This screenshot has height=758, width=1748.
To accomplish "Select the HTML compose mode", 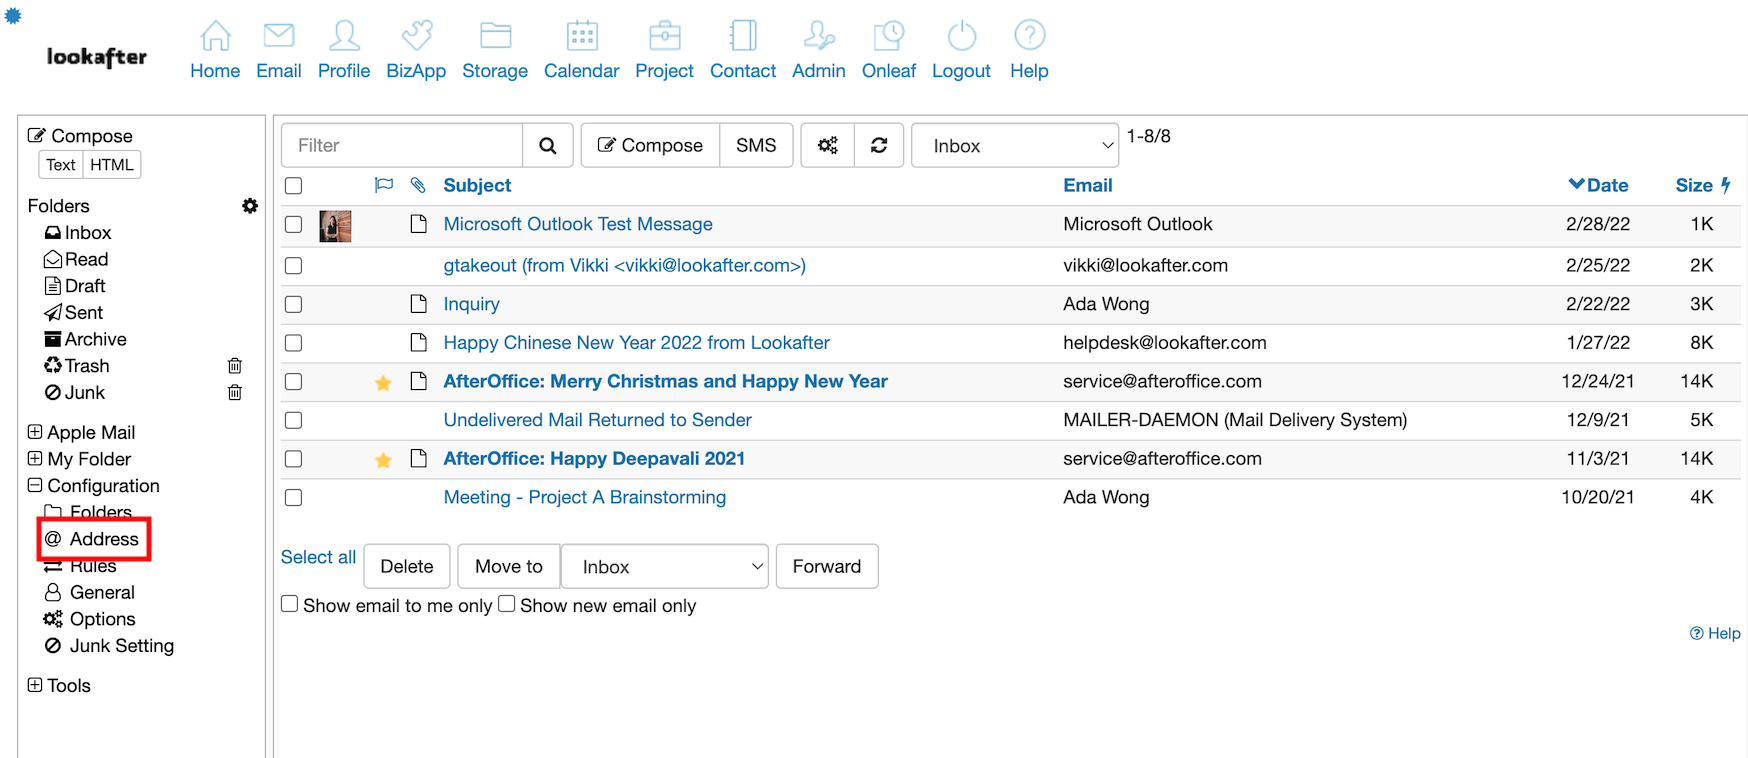I will click(111, 165).
